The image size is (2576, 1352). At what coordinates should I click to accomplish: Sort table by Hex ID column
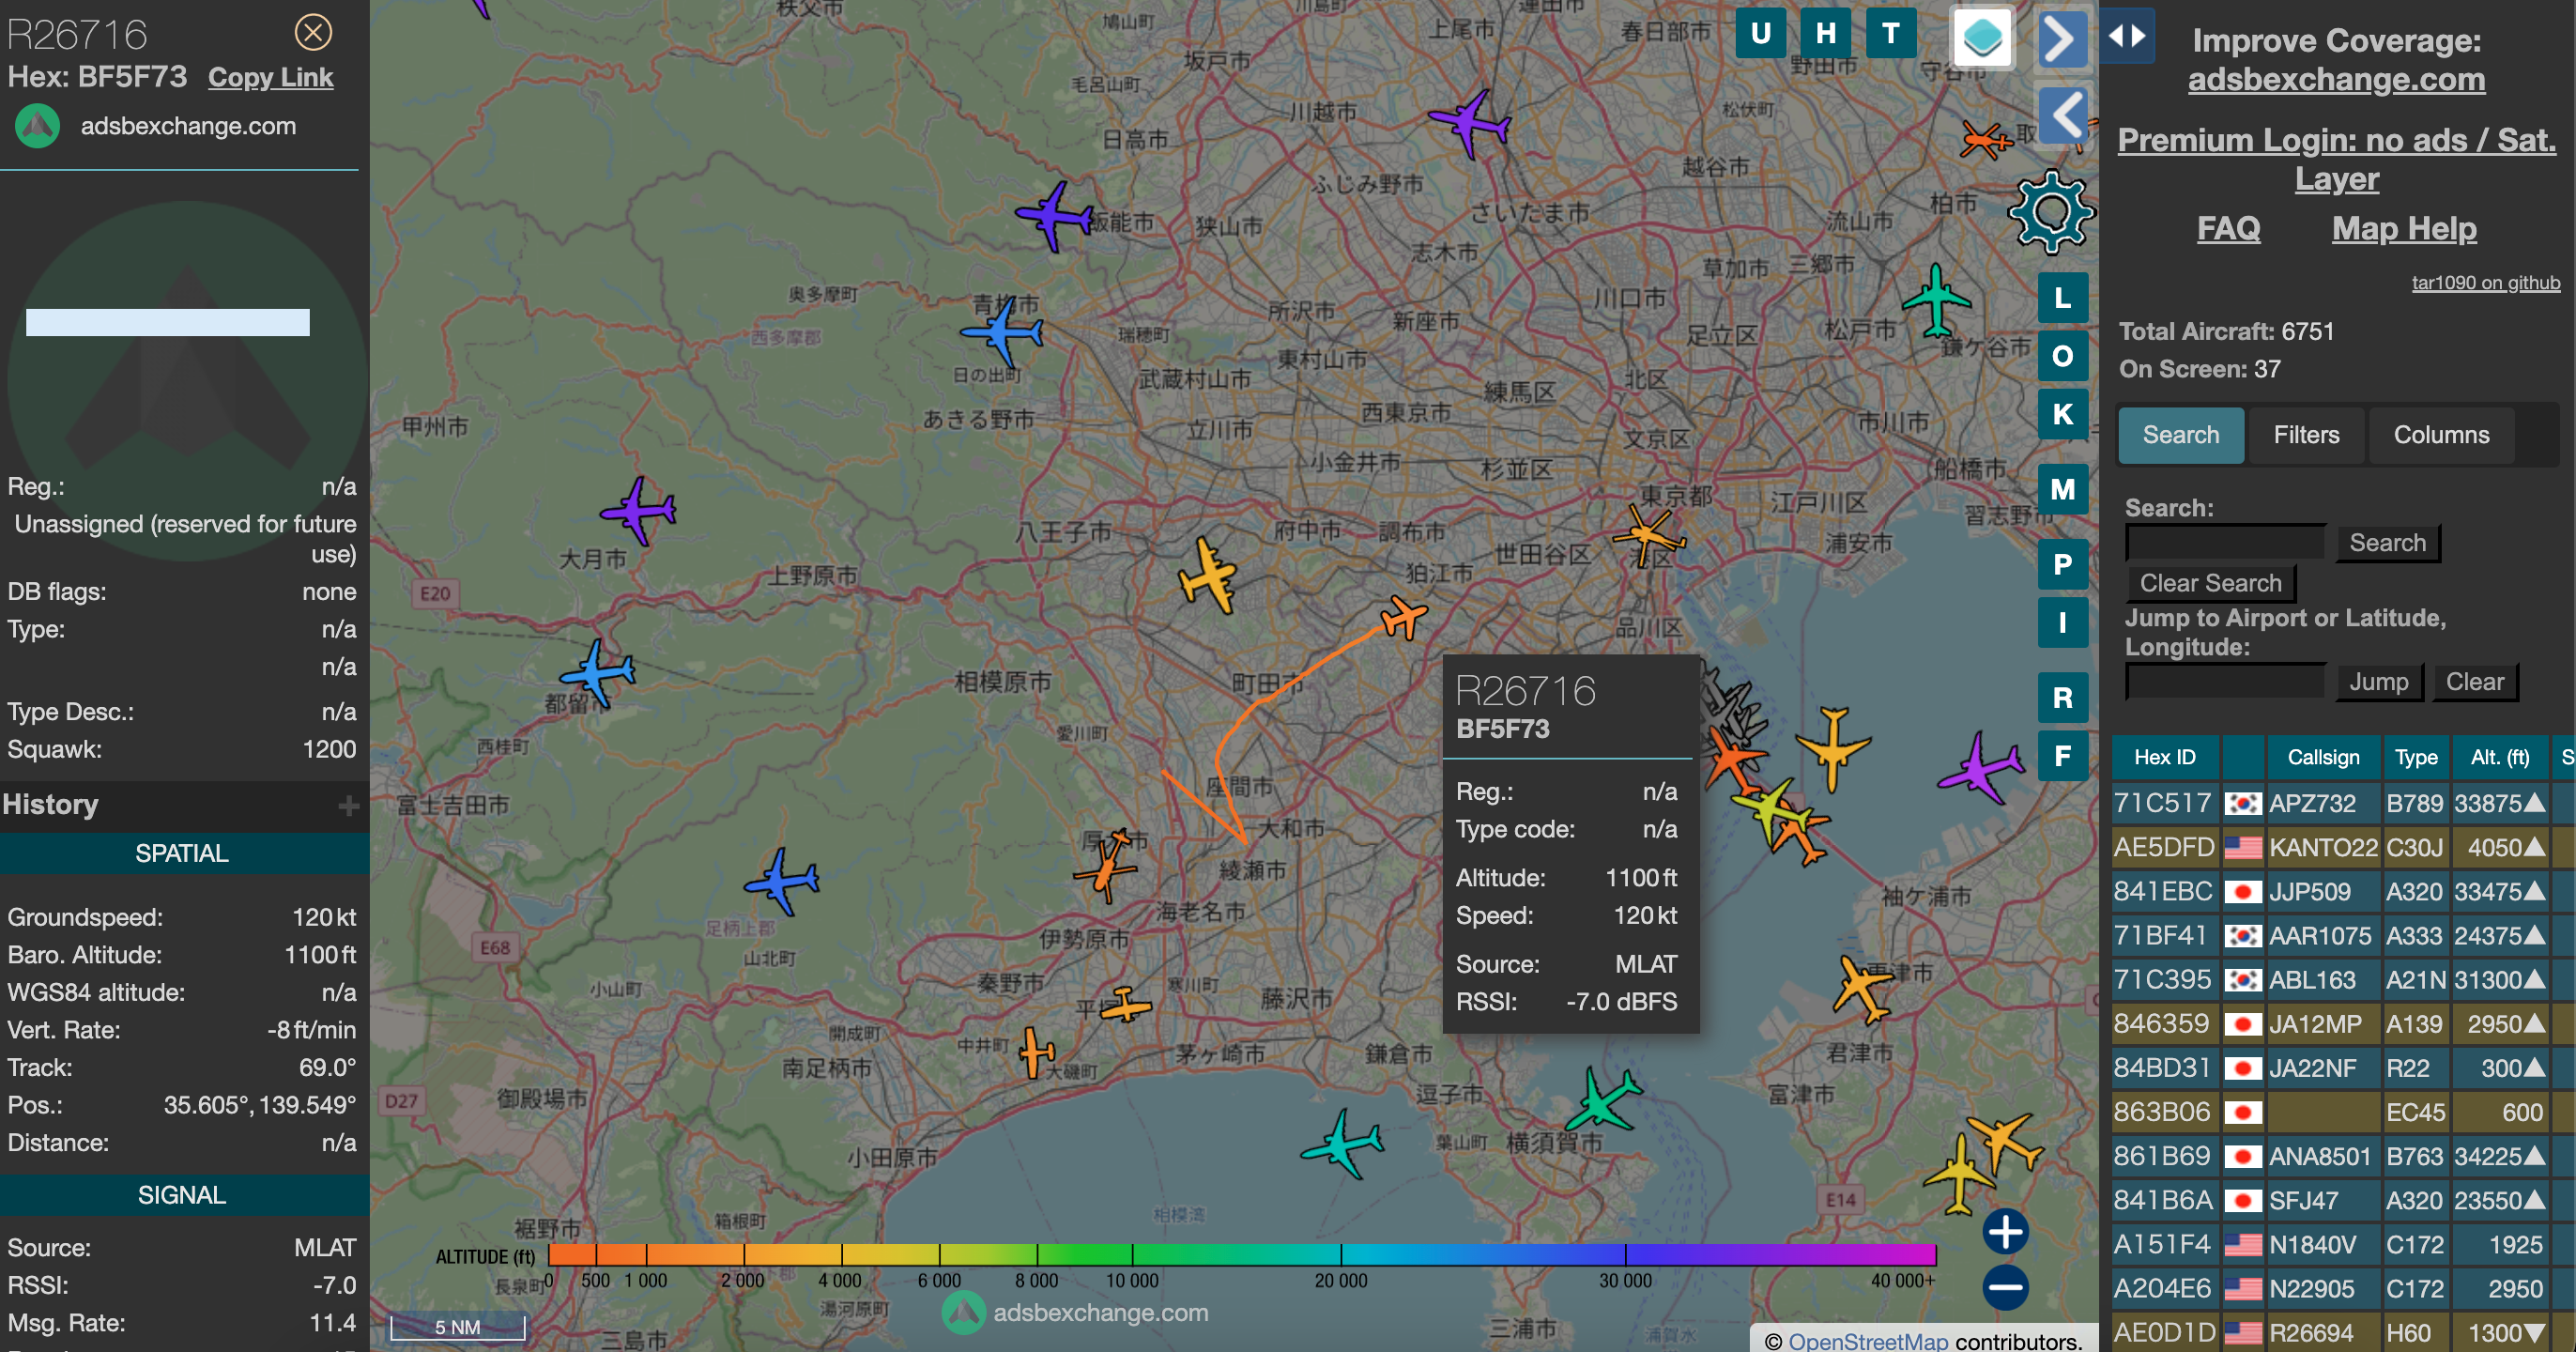coord(2164,757)
